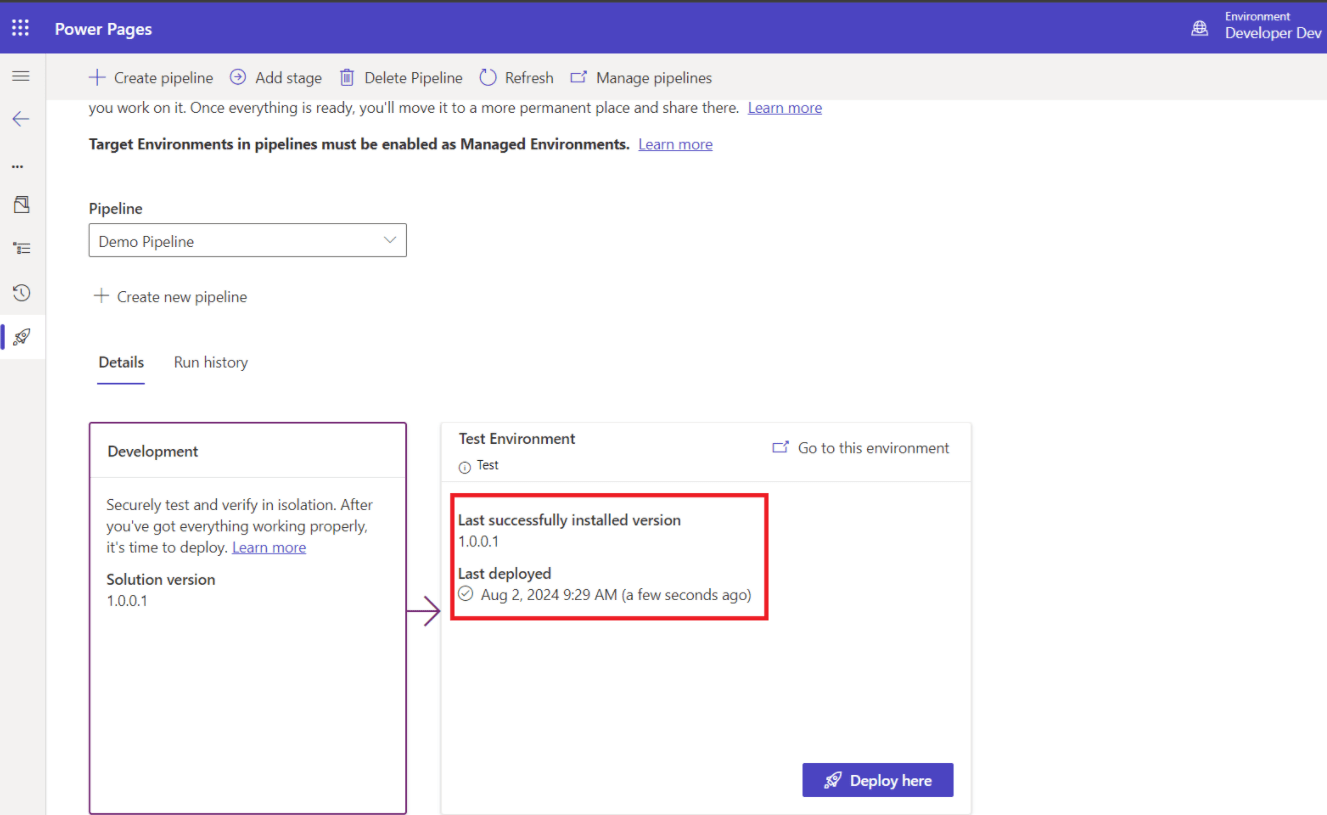Click the Development stage heading
The height and width of the screenshot is (815, 1327).
153,451
